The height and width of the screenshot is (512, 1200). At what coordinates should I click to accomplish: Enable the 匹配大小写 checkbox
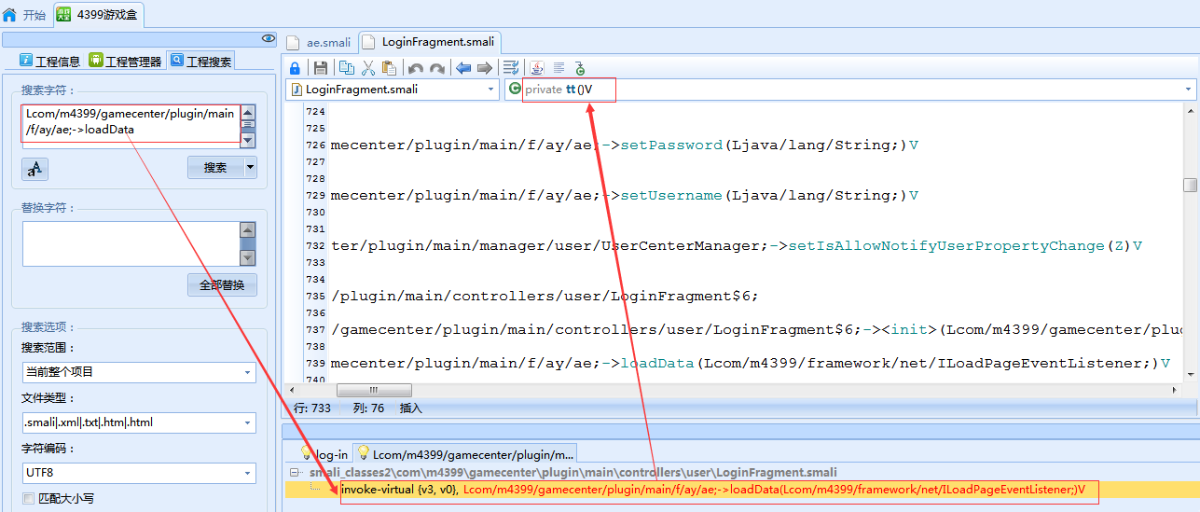pos(28,498)
